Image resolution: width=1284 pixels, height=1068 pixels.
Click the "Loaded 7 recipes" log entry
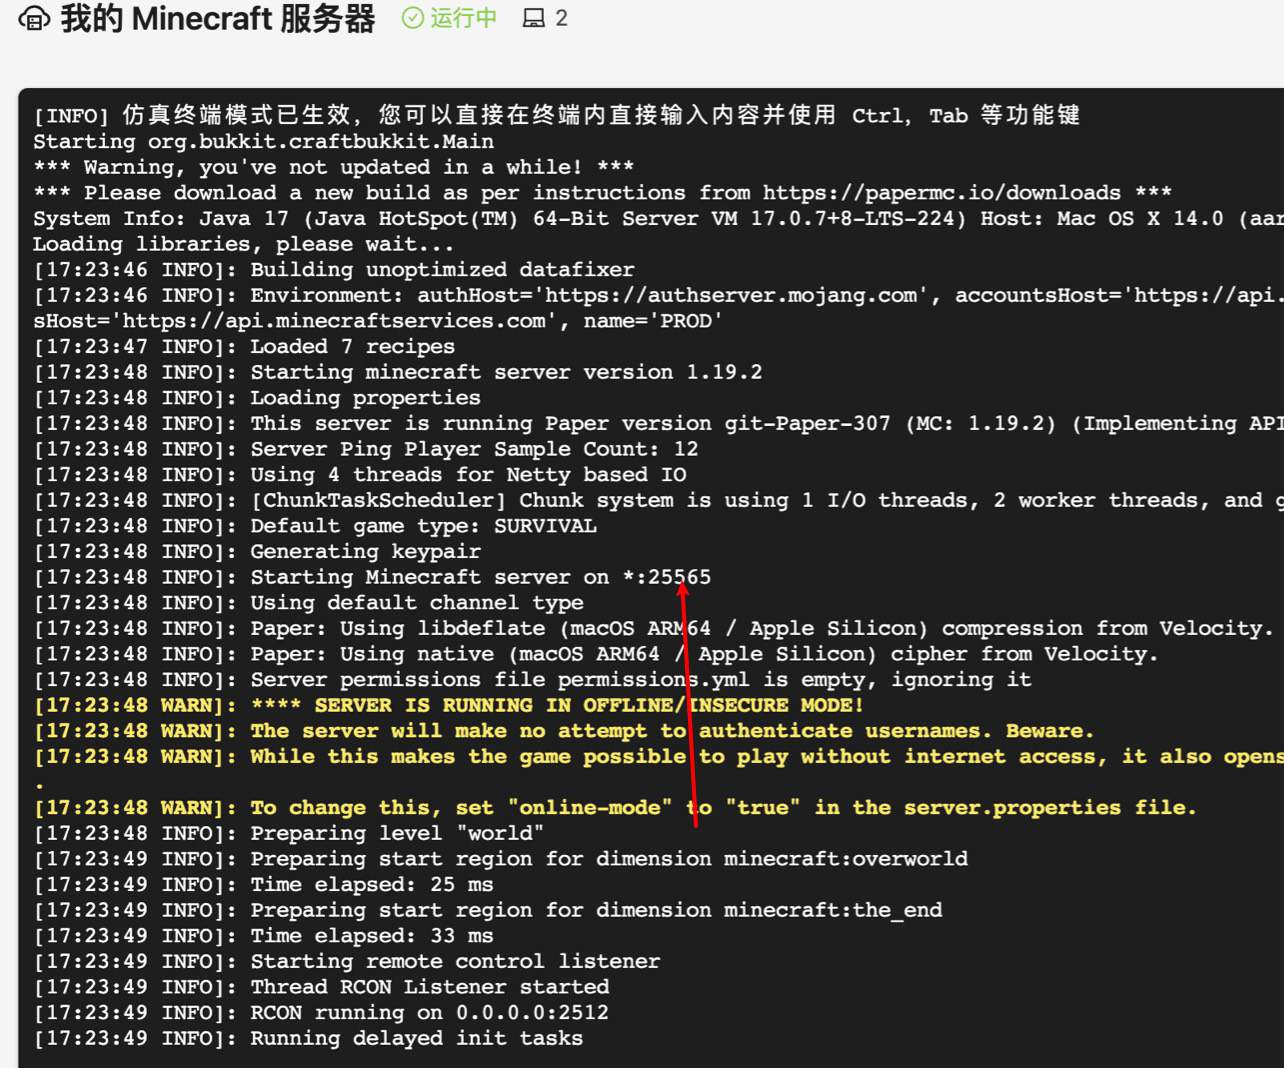pyautogui.click(x=352, y=346)
